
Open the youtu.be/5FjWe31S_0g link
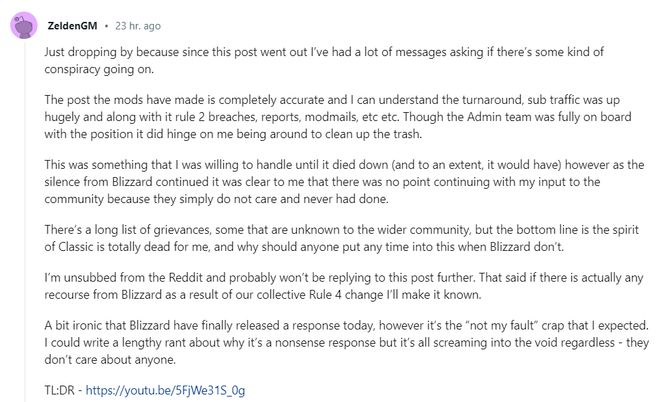point(165,390)
